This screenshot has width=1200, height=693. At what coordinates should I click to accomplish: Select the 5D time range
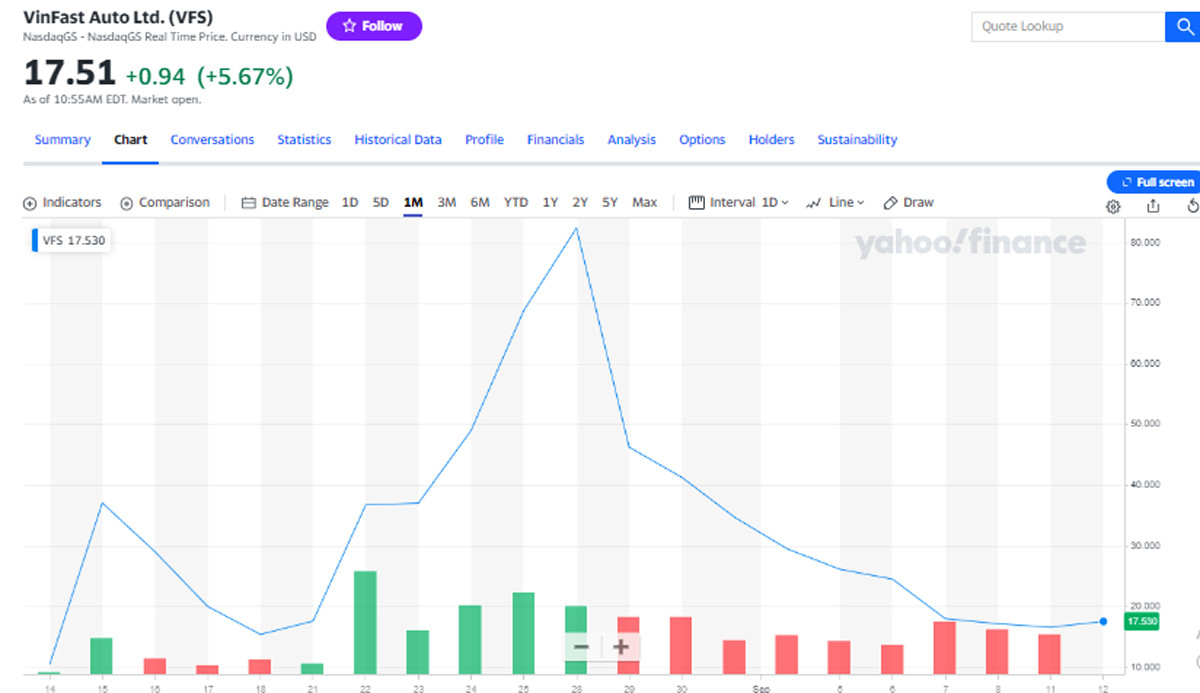click(381, 202)
